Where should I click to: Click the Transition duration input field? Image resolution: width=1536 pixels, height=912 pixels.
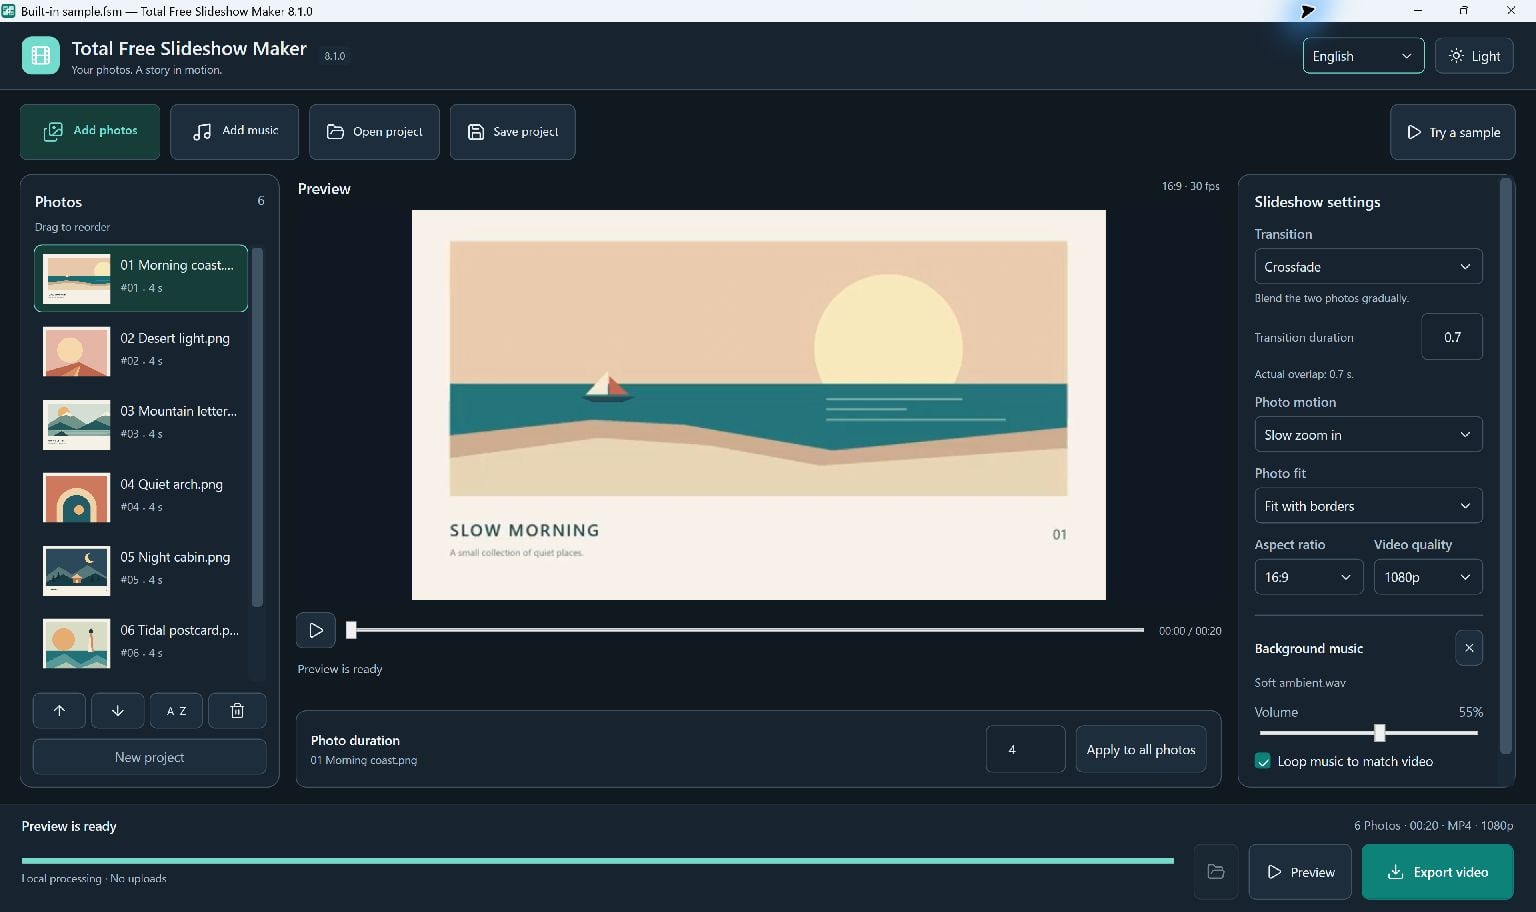(x=1452, y=337)
